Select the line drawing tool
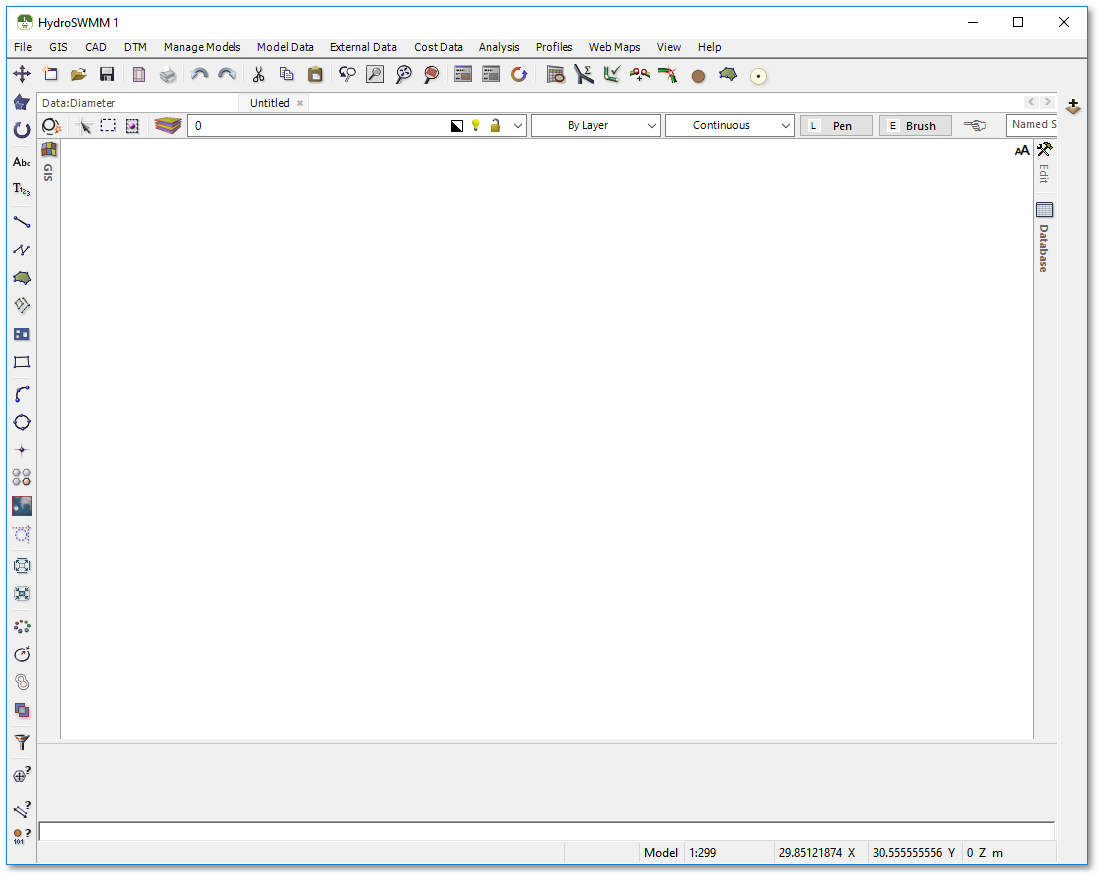The width and height of the screenshot is (1100, 877). coord(22,222)
